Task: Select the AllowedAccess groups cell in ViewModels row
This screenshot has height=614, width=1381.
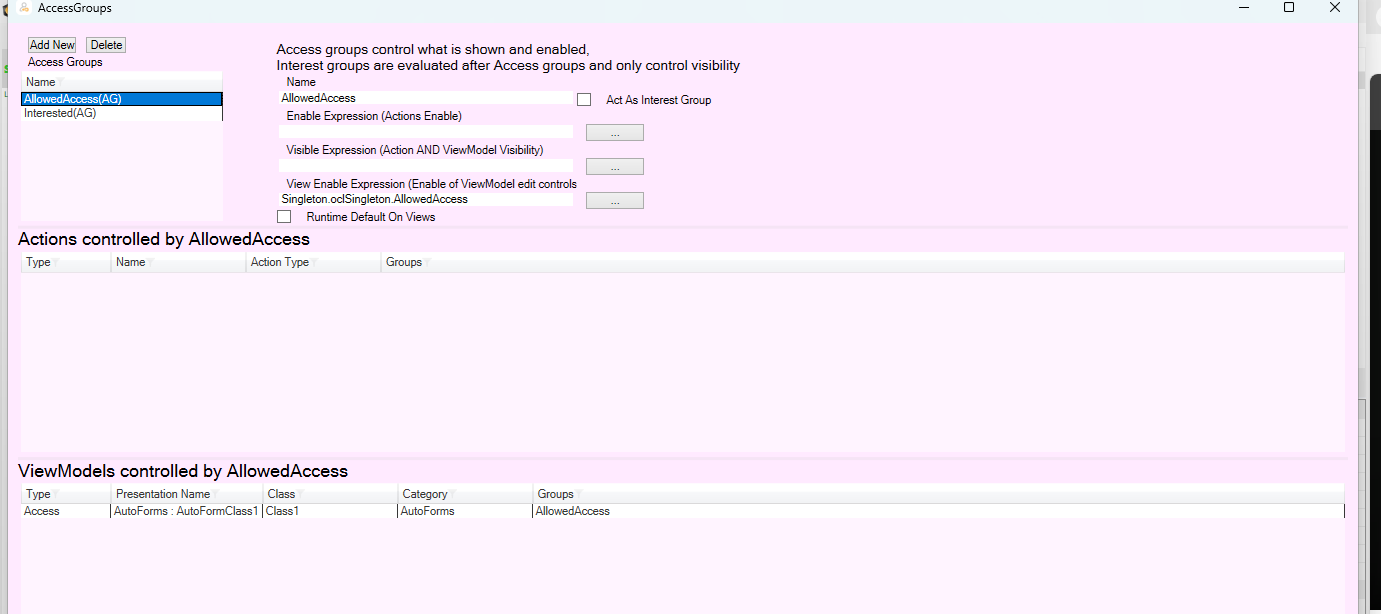Action: click(938, 511)
